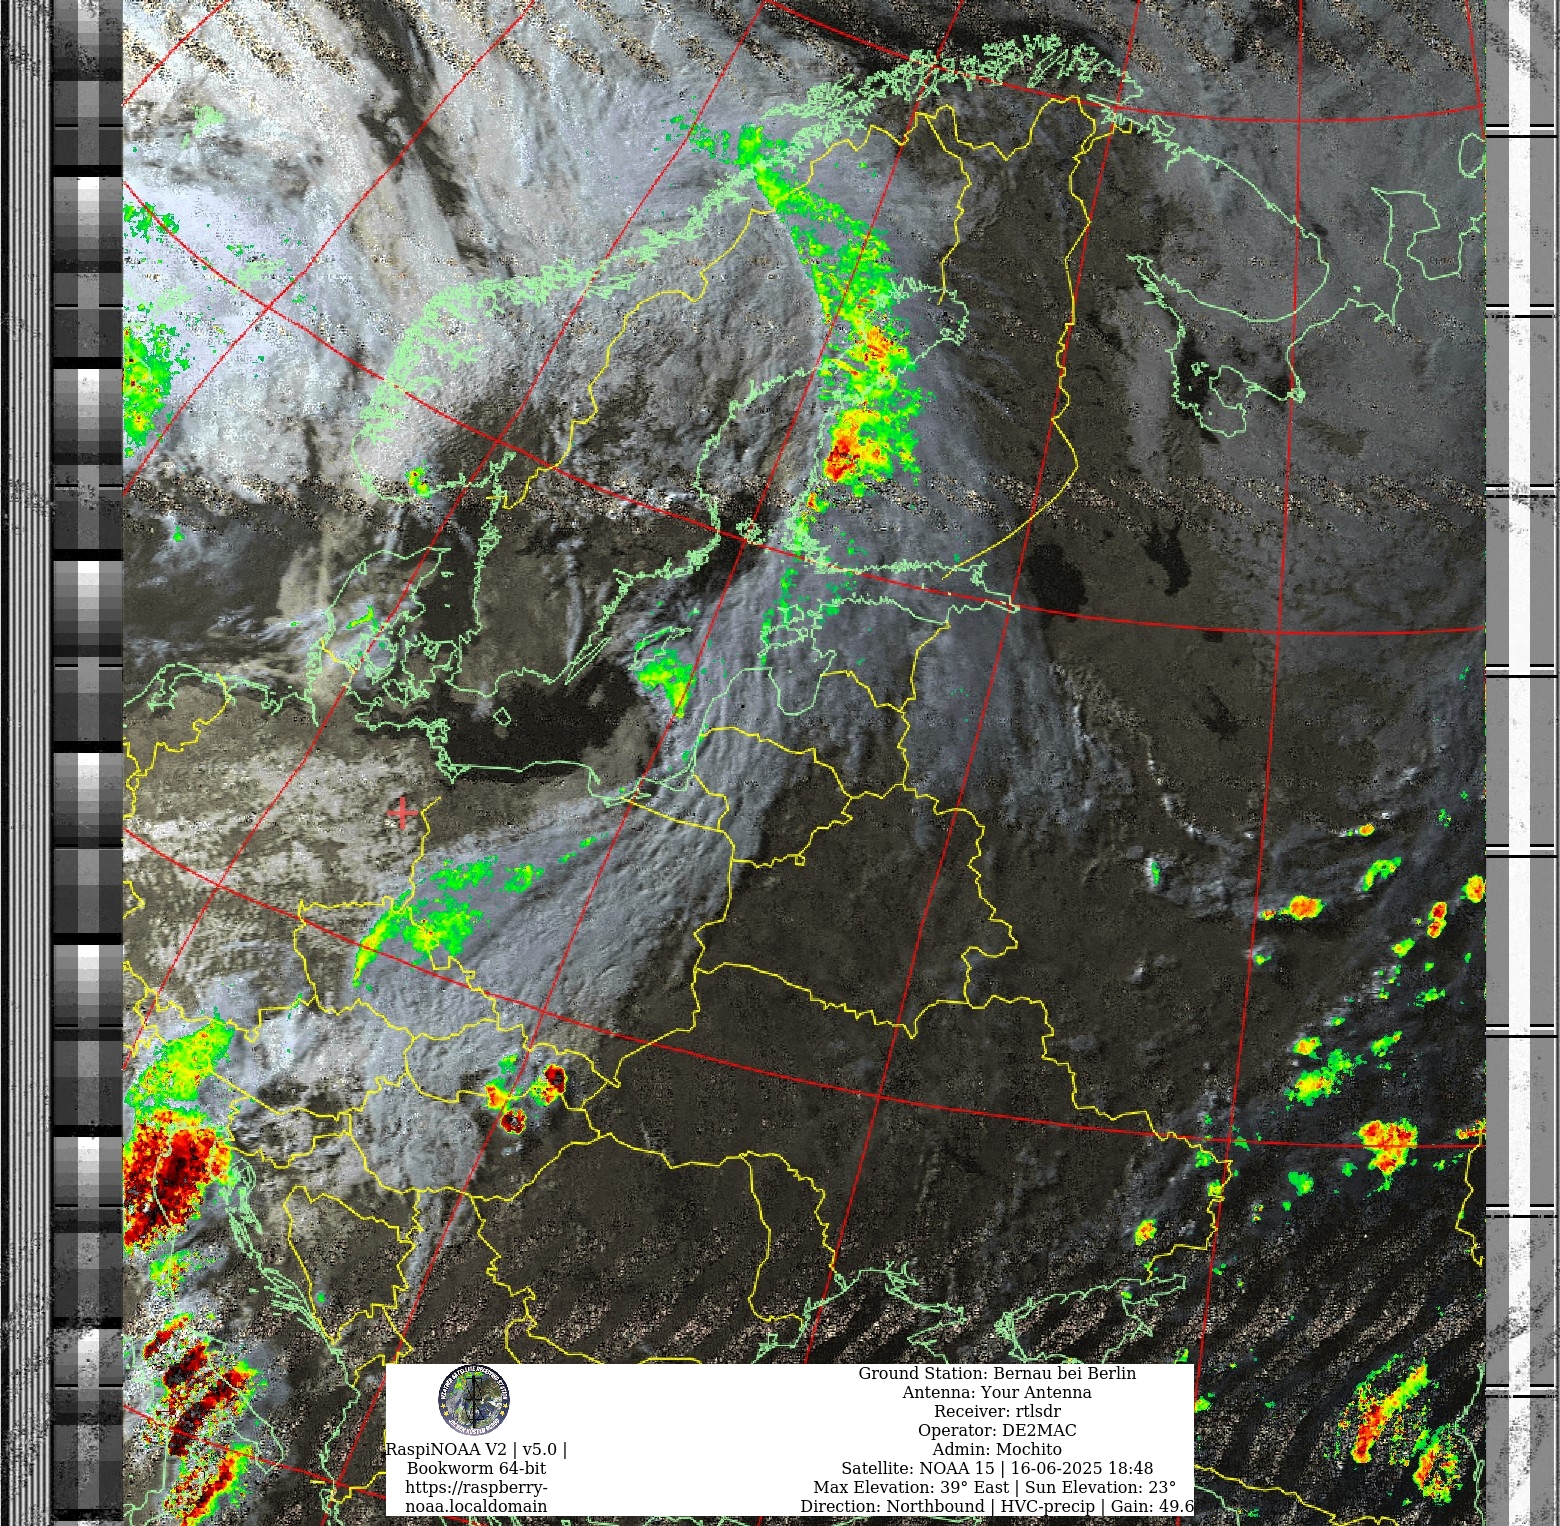
Task: Select the 'Satellite: NOAA 15' date line
Action: pyautogui.click(x=997, y=1469)
